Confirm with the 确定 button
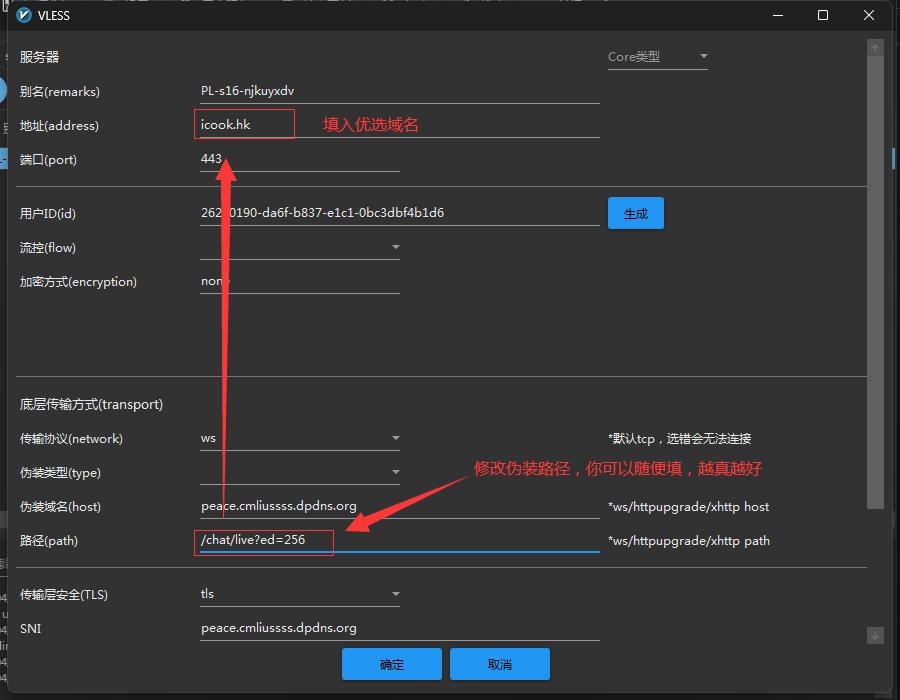The image size is (900, 700). coord(392,664)
